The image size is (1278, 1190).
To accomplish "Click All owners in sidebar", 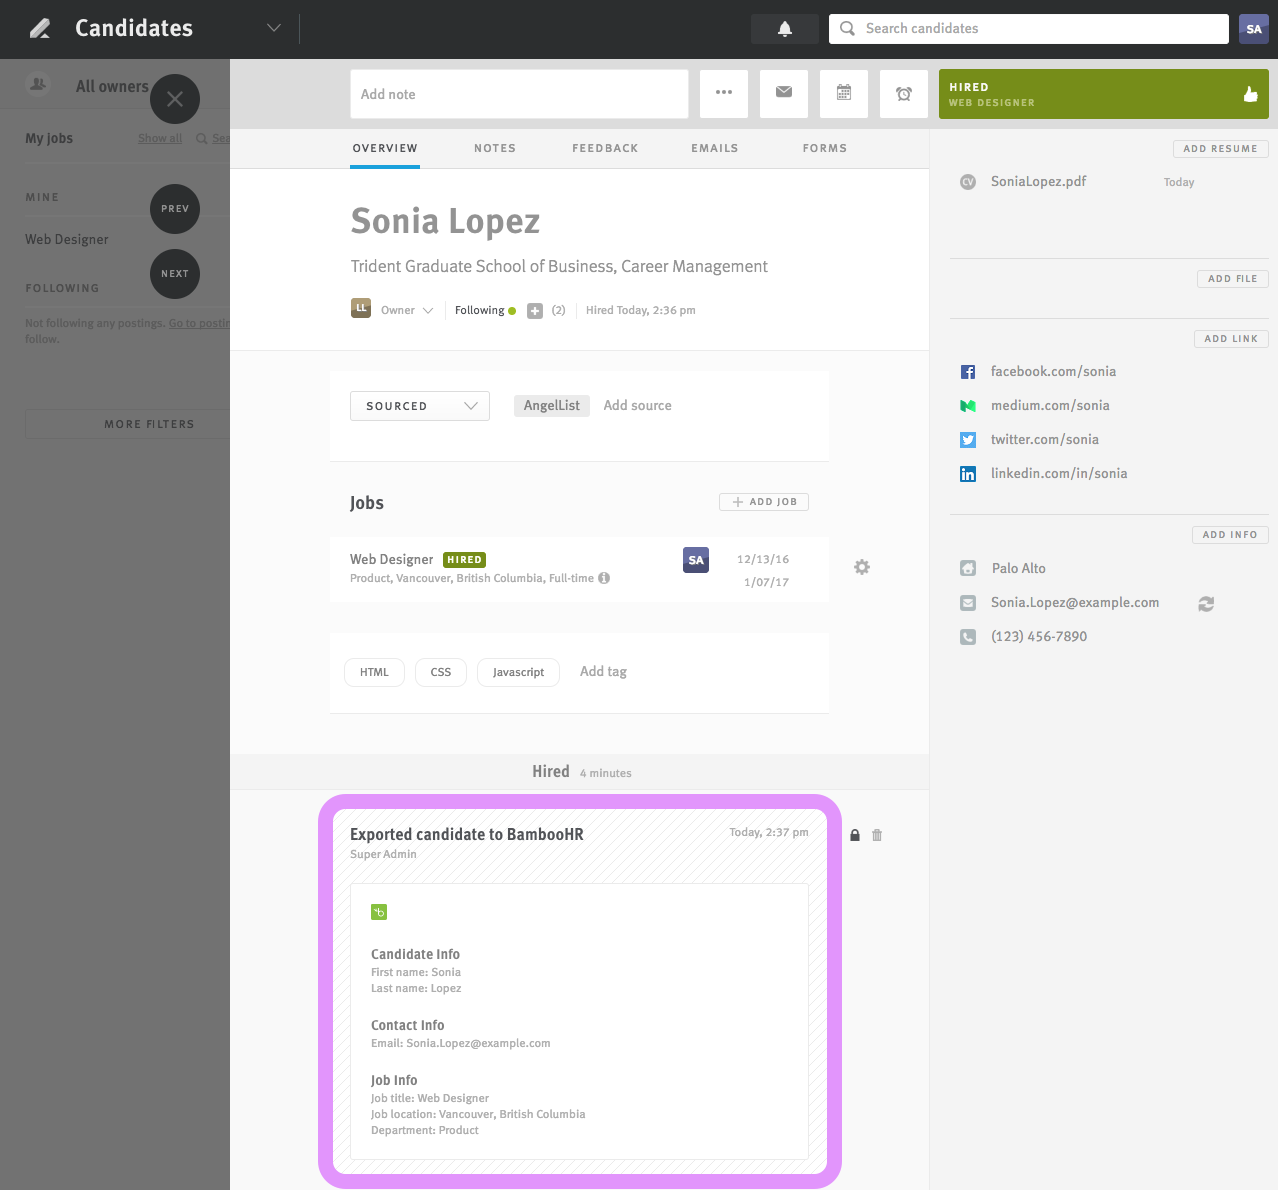I will [112, 87].
